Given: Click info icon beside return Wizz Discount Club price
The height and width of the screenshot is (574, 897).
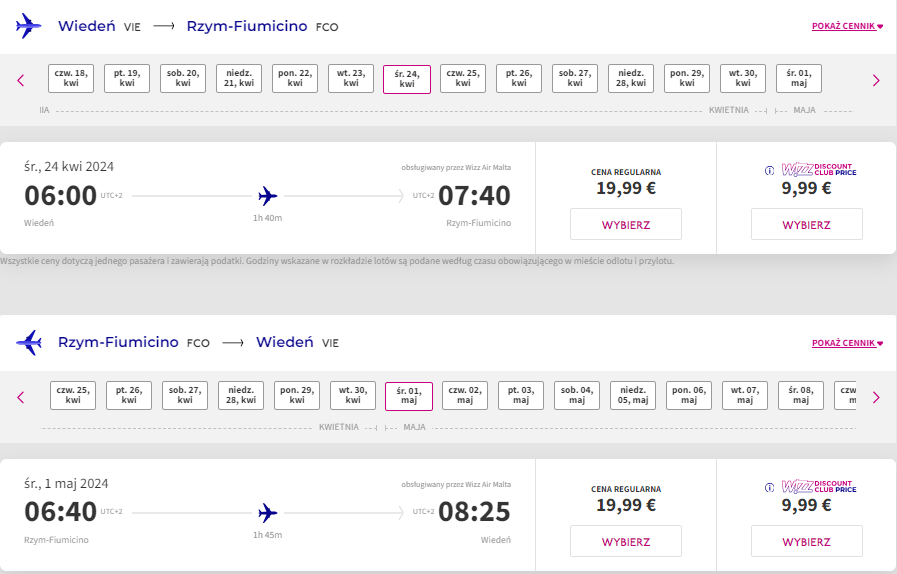Looking at the screenshot, I should [769, 487].
